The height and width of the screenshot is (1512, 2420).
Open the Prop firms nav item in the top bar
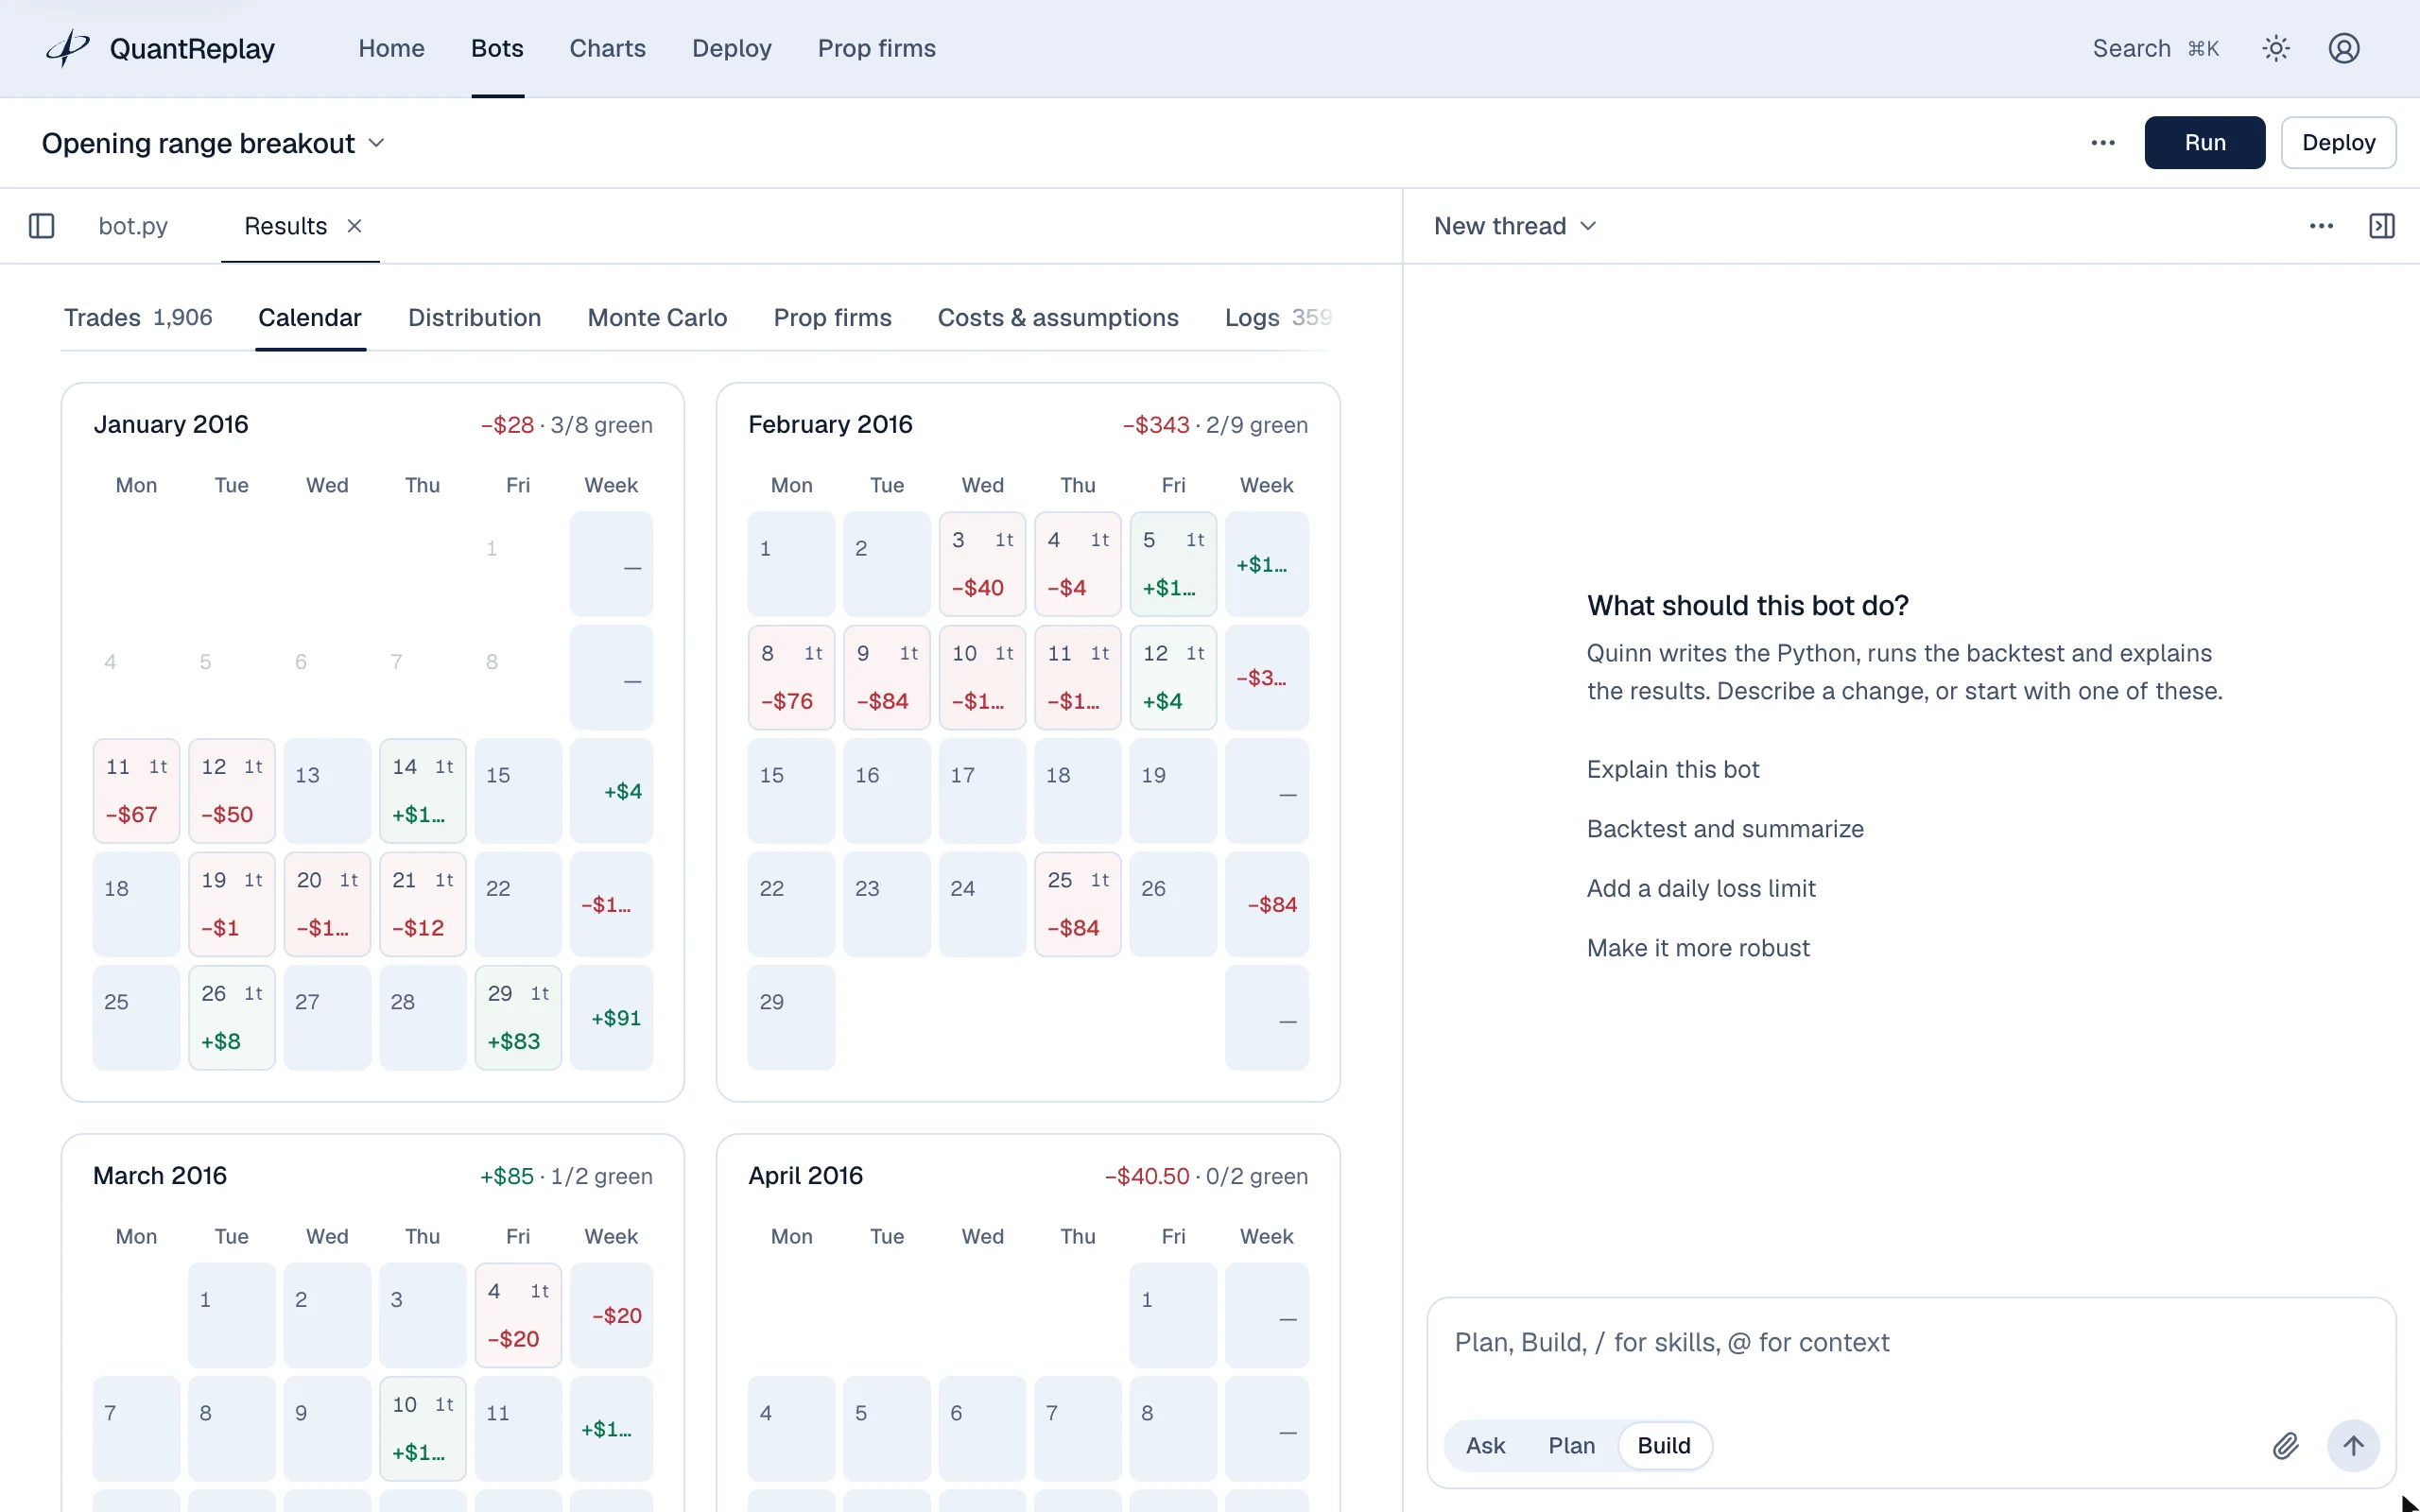(876, 48)
